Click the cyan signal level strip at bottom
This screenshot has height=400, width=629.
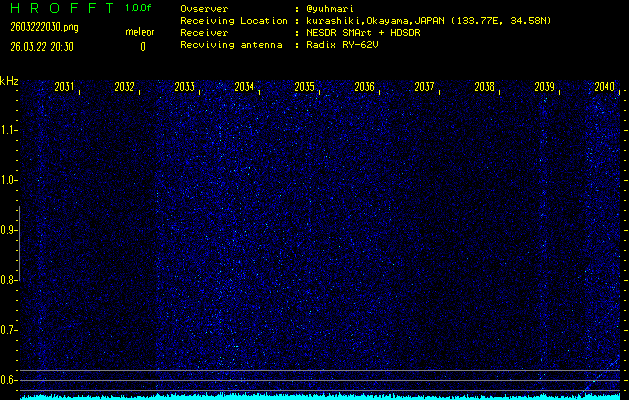pos(320,397)
